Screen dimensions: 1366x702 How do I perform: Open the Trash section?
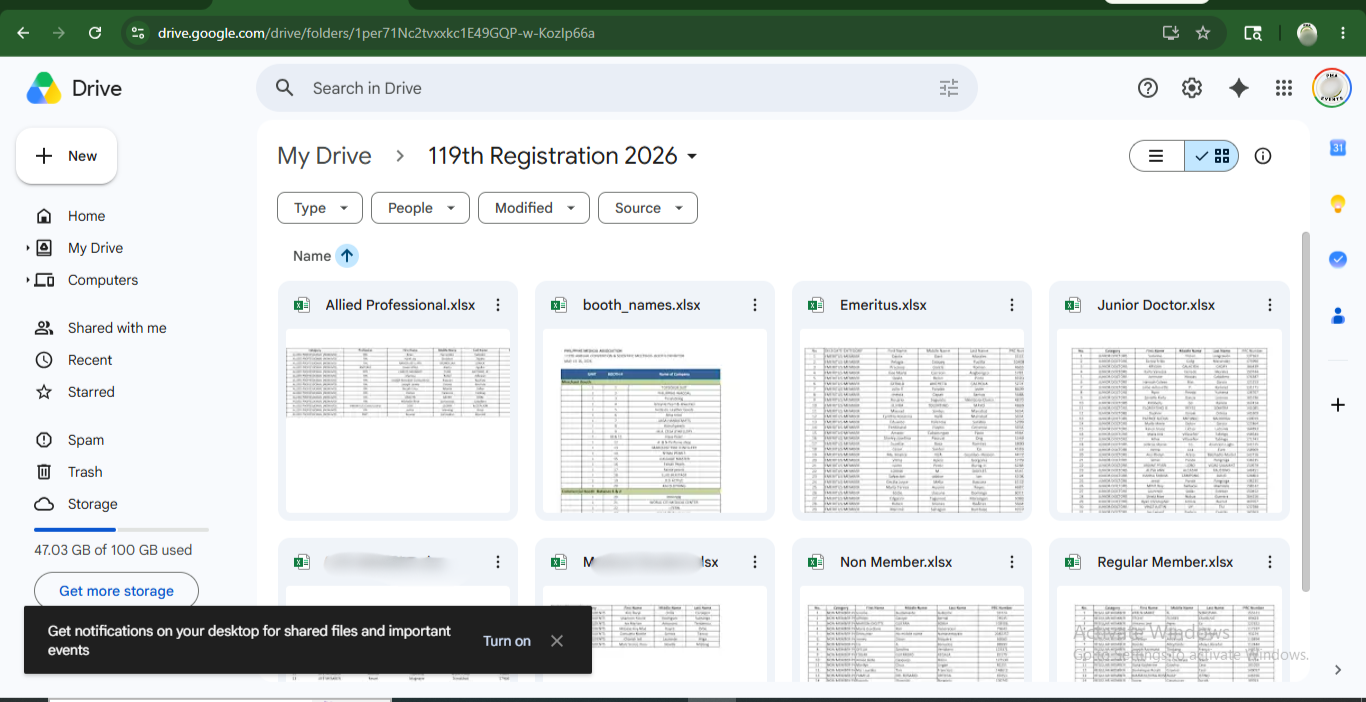85,472
